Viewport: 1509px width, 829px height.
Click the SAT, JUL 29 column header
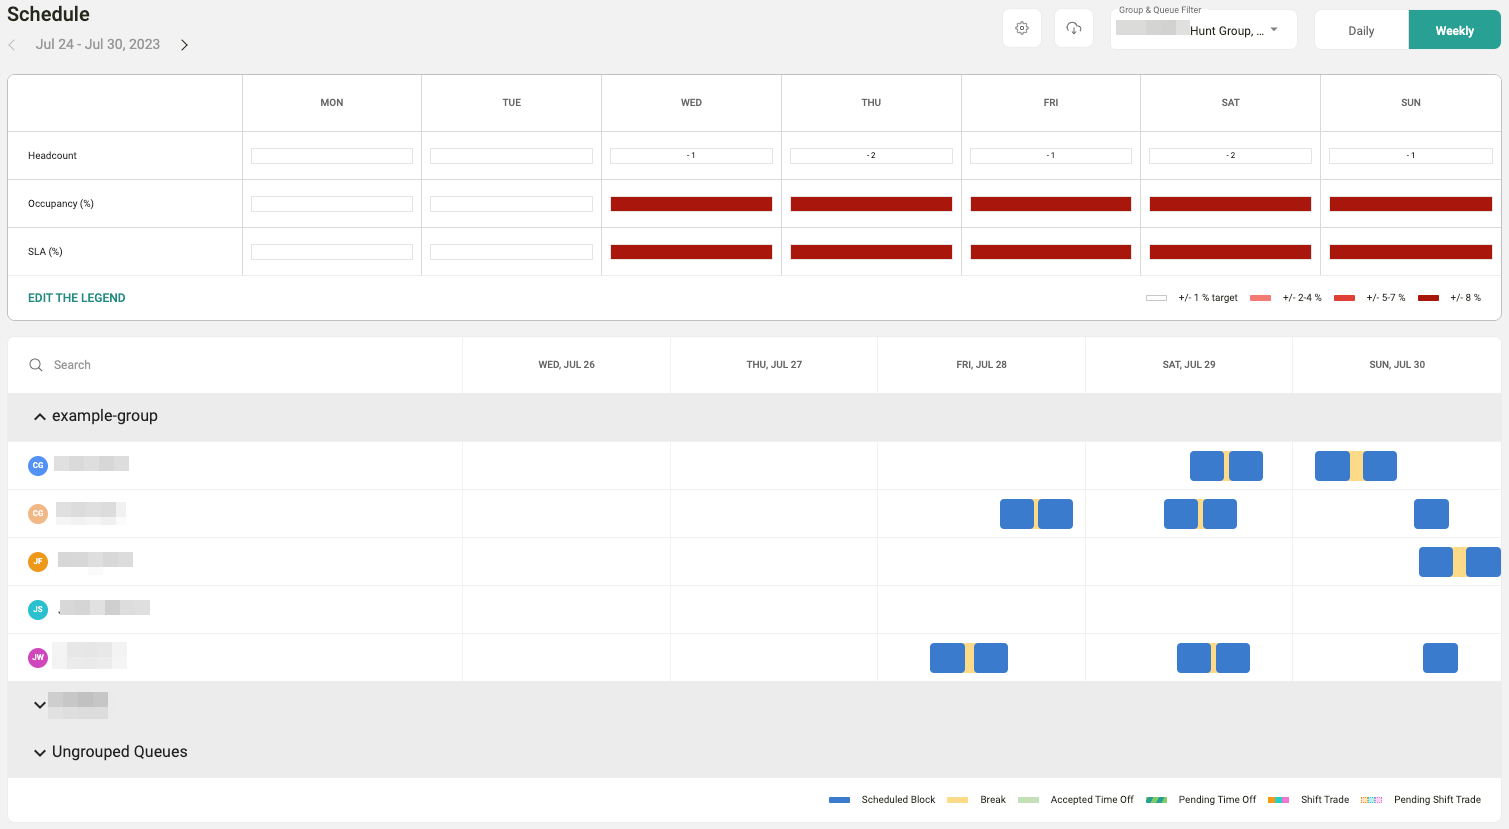[1188, 365]
